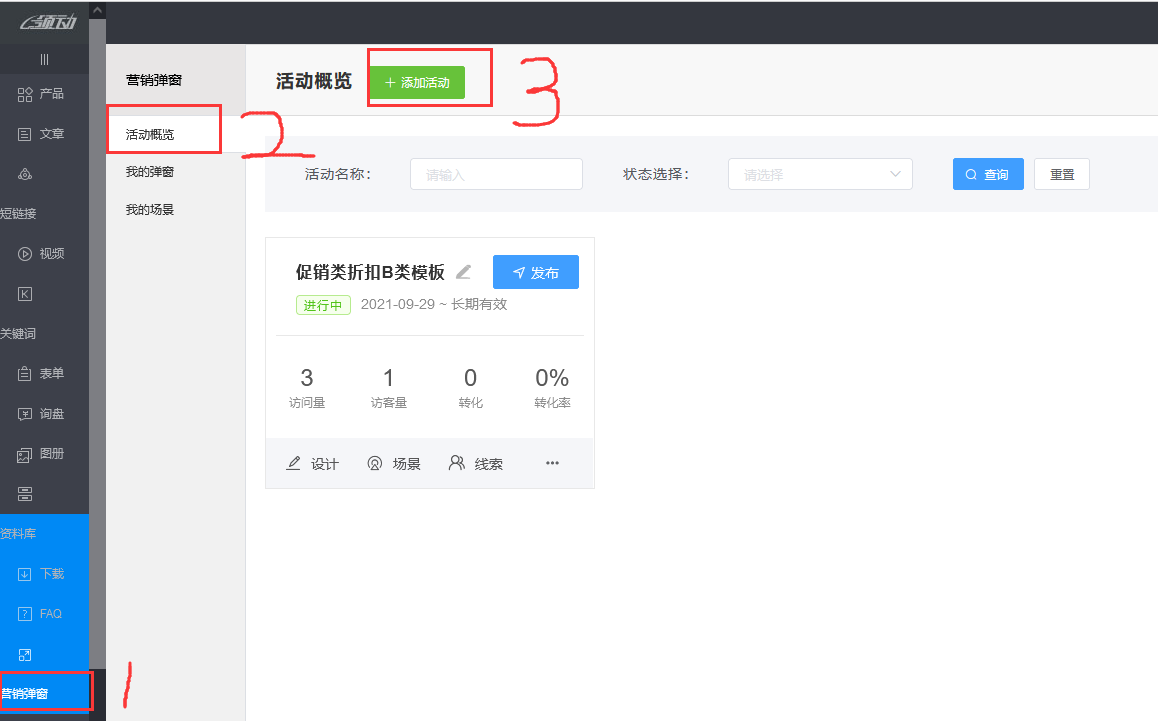This screenshot has width=1158, height=721.
Task: Expand the 状态选择 status dropdown
Action: (820, 174)
